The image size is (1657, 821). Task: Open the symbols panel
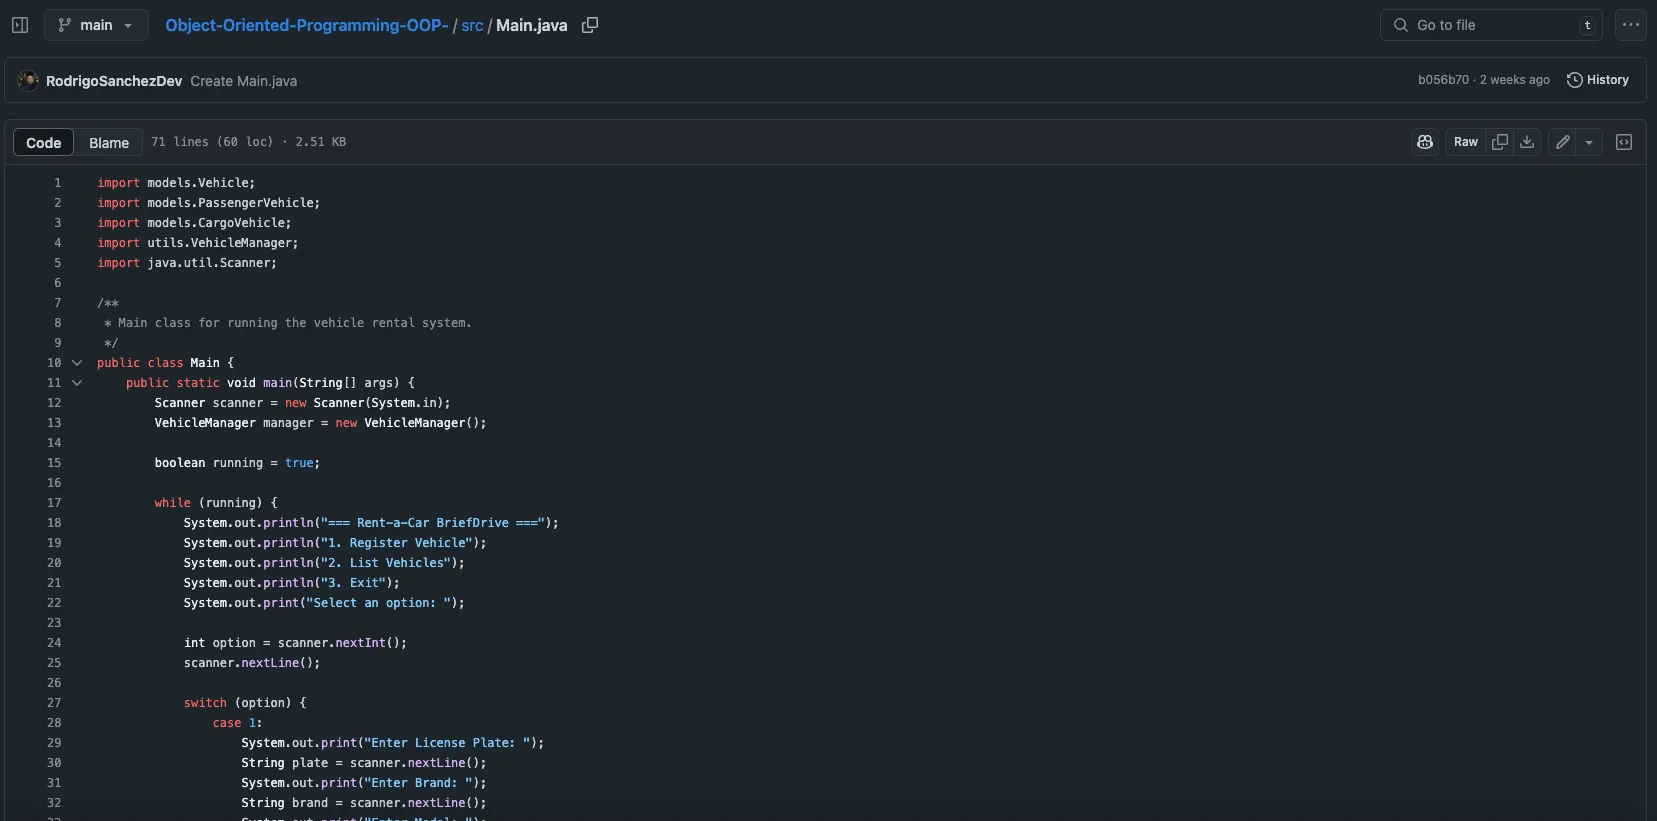click(1624, 142)
